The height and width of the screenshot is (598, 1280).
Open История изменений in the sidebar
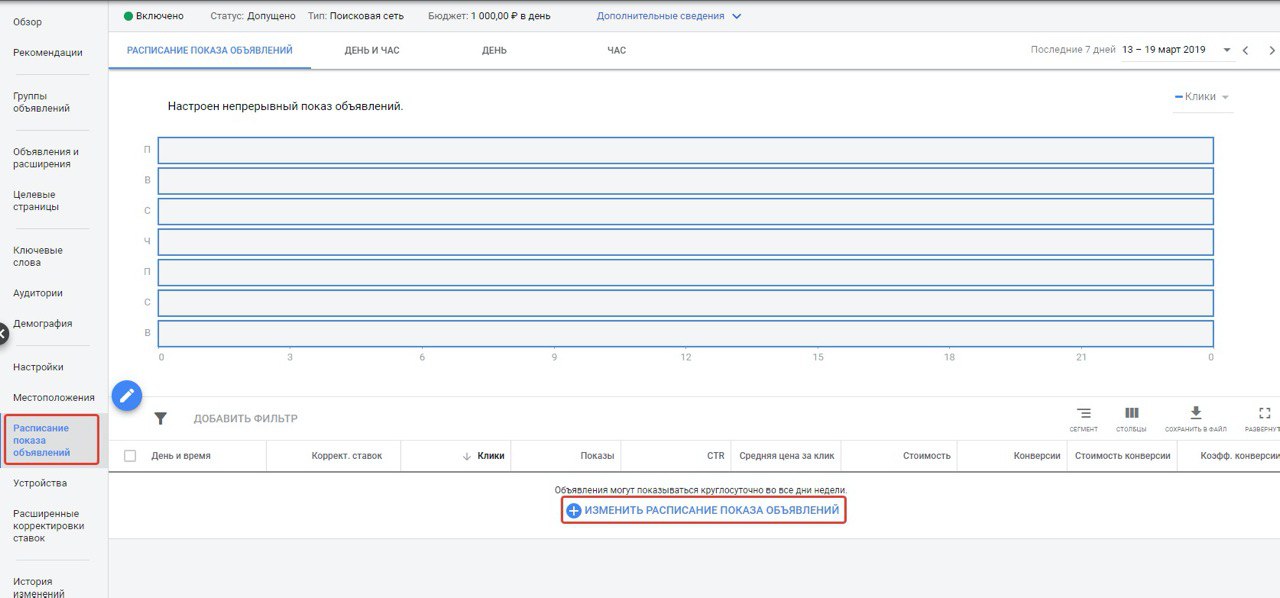[x=39, y=588]
